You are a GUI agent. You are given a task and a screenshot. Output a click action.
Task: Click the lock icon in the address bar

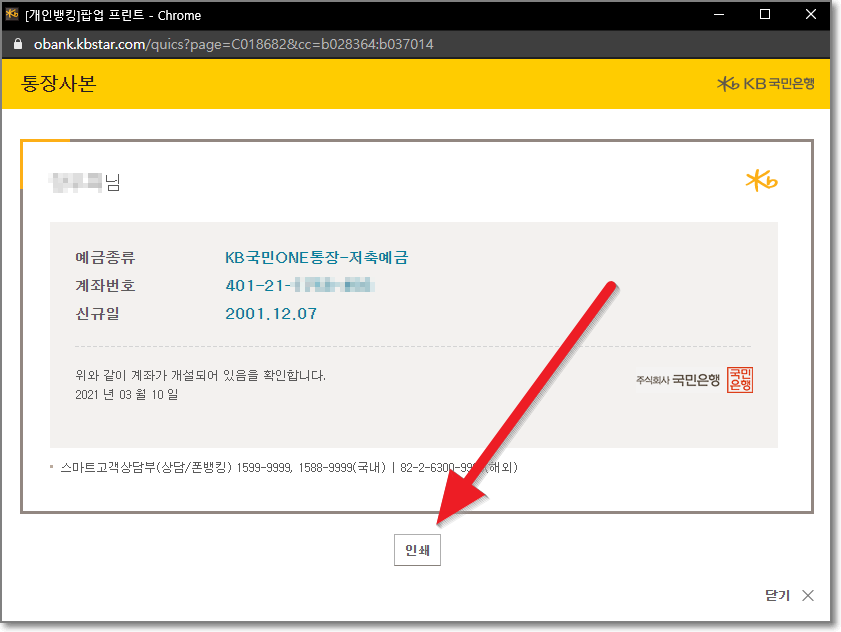[18, 44]
